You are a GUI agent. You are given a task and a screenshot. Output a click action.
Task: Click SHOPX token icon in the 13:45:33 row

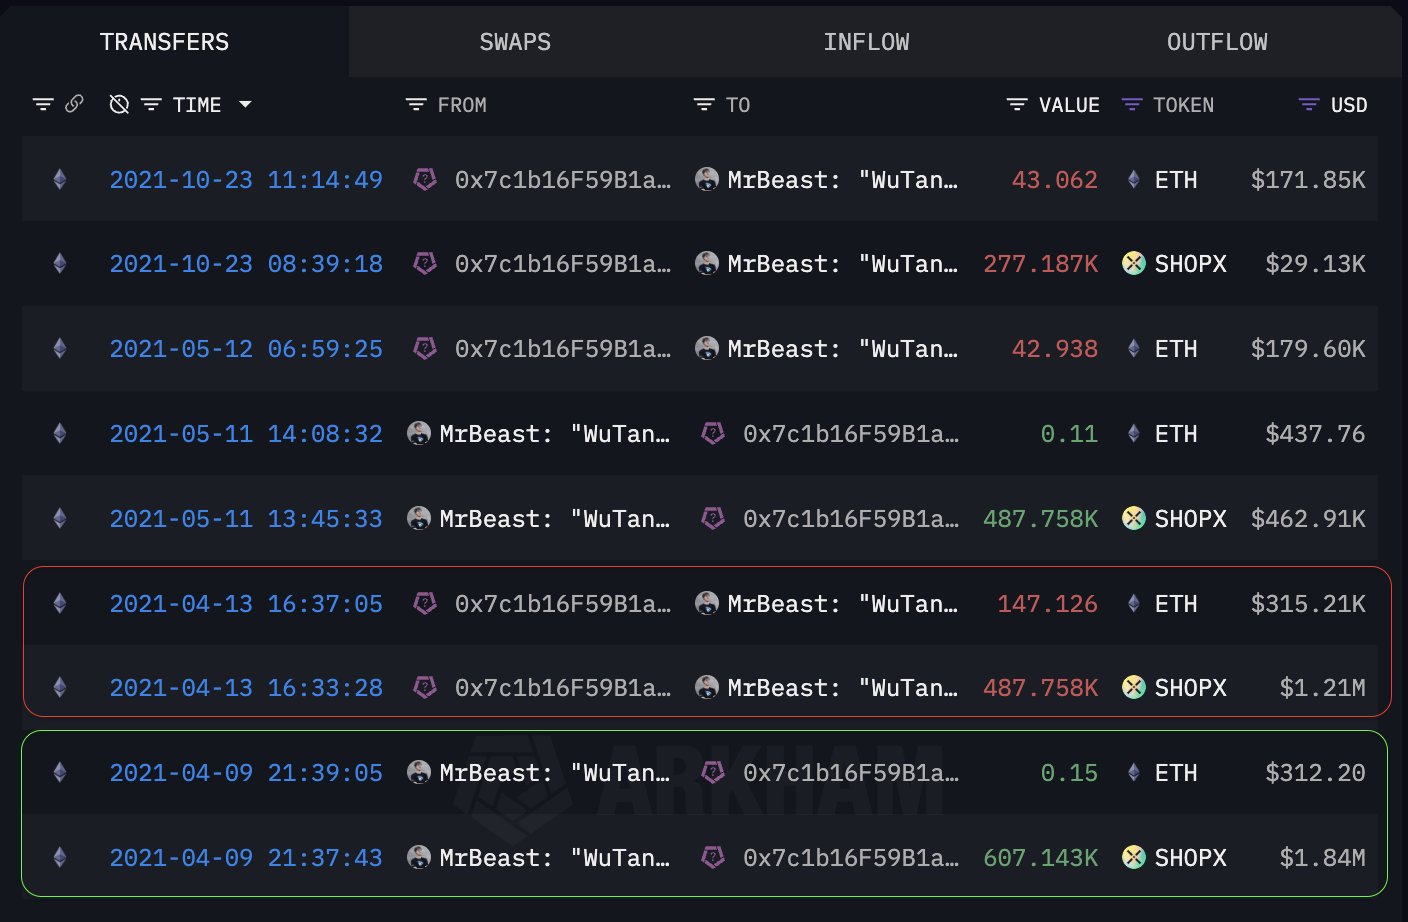[1133, 519]
